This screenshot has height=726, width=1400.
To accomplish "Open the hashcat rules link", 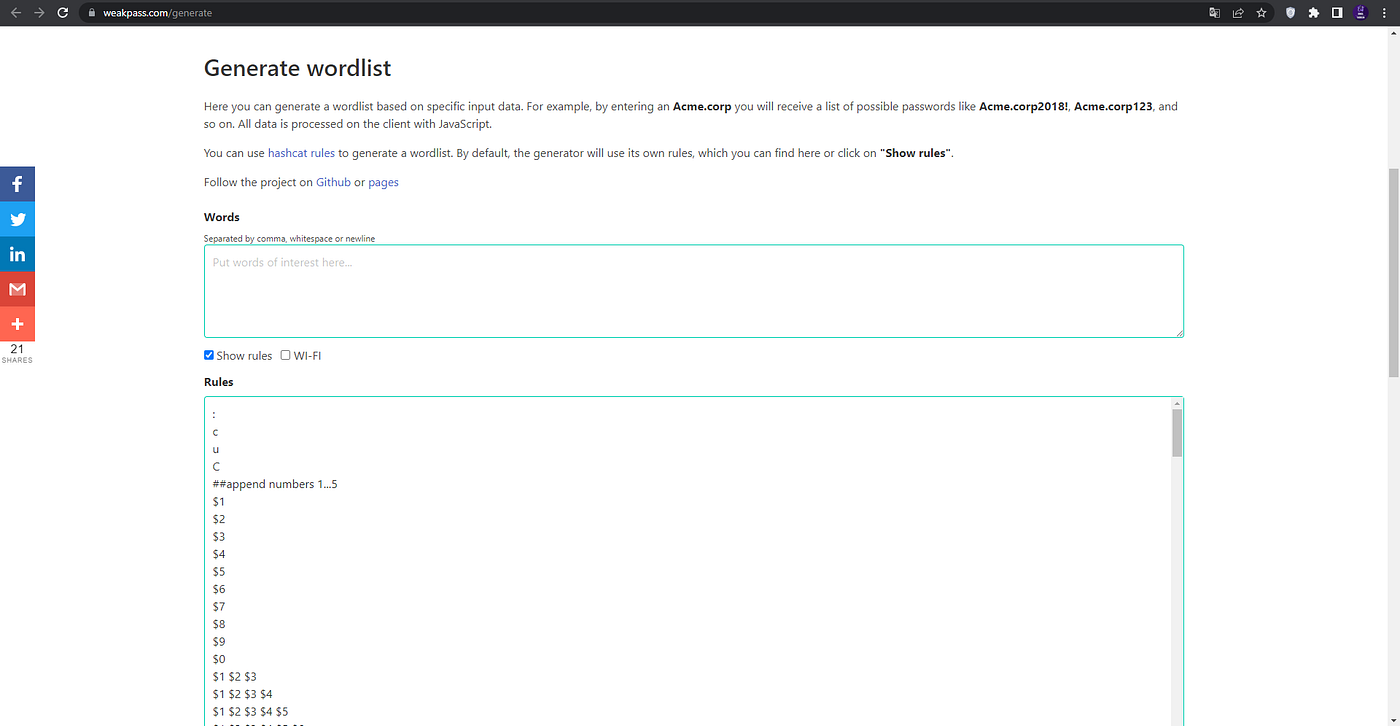I will [301, 153].
